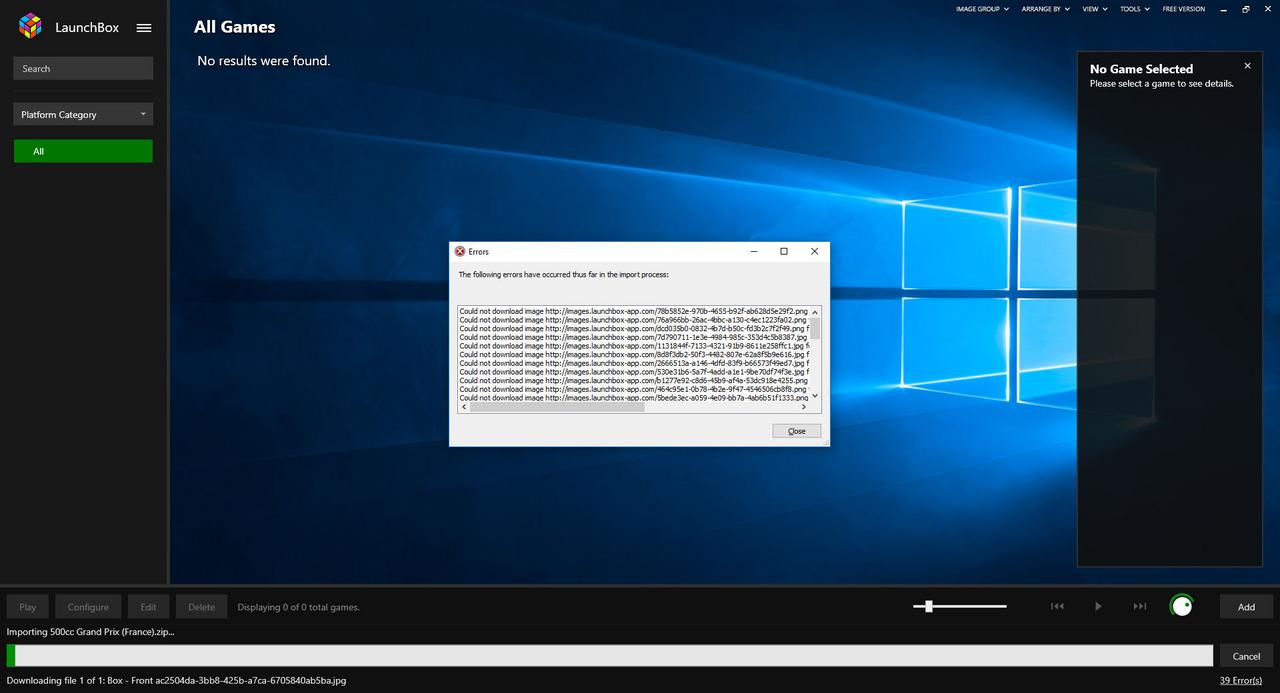Image resolution: width=1280 pixels, height=693 pixels.
Task: Select error line containing 7d790711-1e3e
Action: (634, 337)
